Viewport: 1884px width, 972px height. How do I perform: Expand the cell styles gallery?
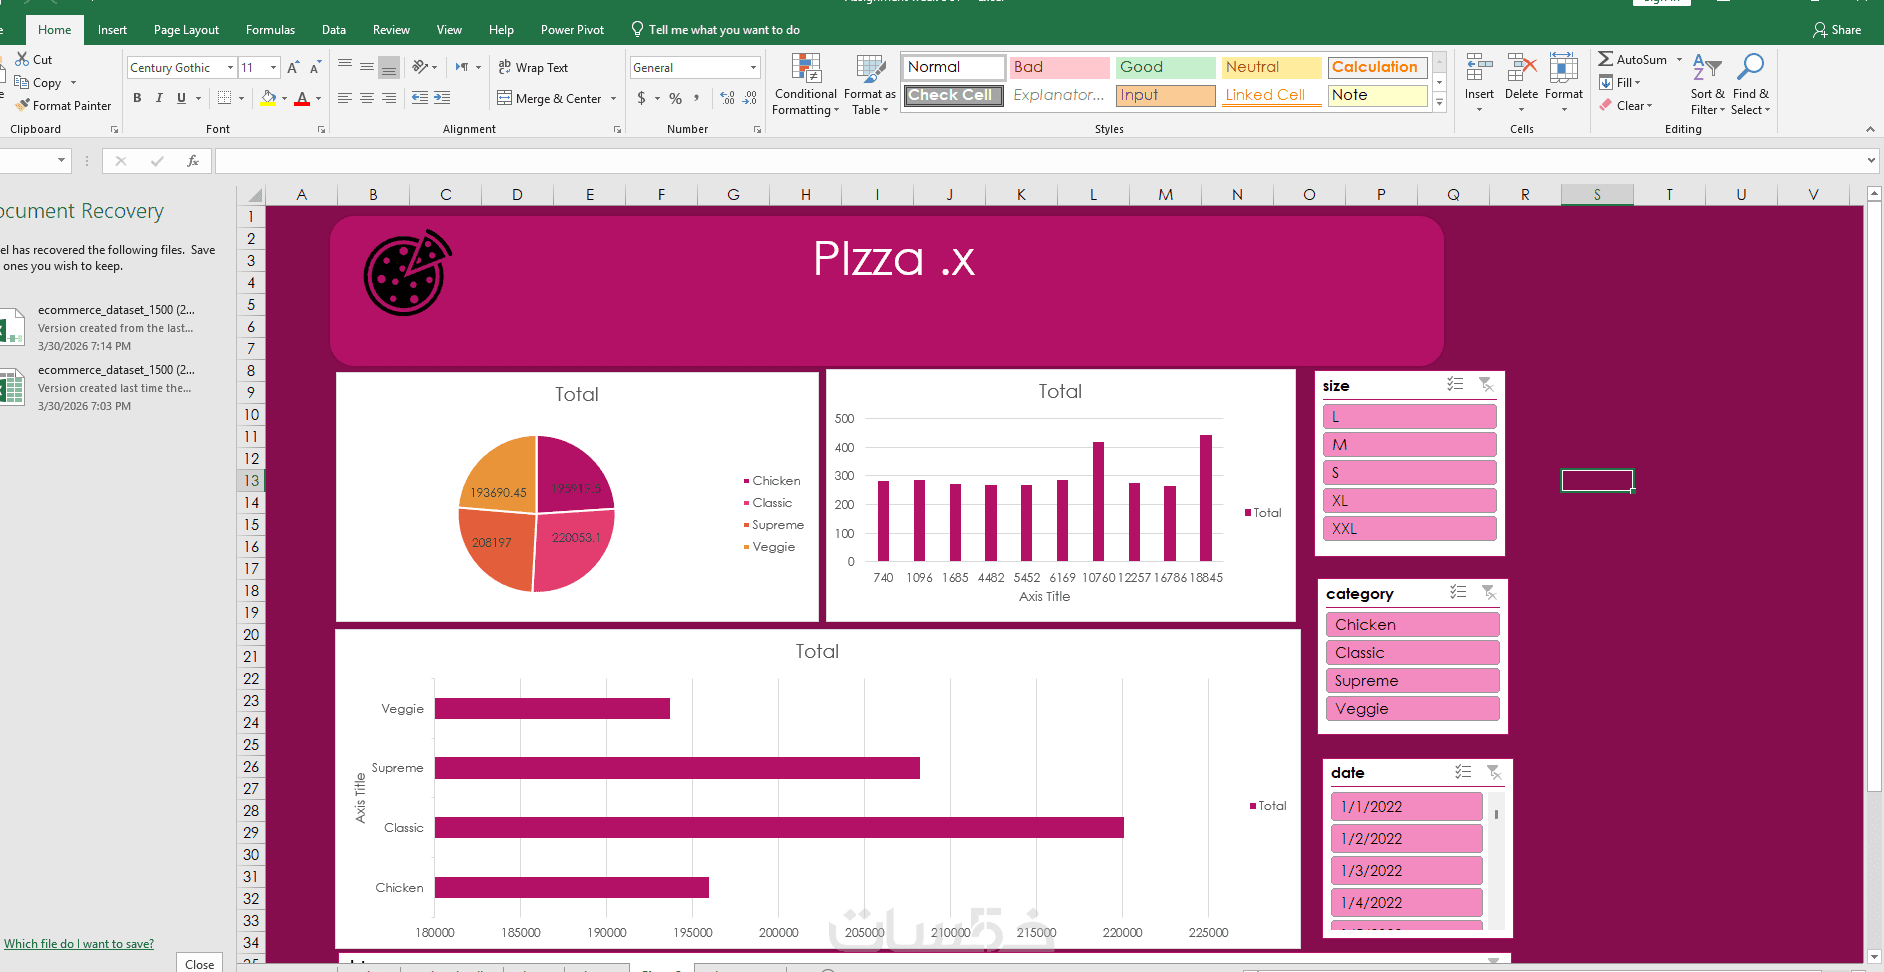coord(1440,102)
